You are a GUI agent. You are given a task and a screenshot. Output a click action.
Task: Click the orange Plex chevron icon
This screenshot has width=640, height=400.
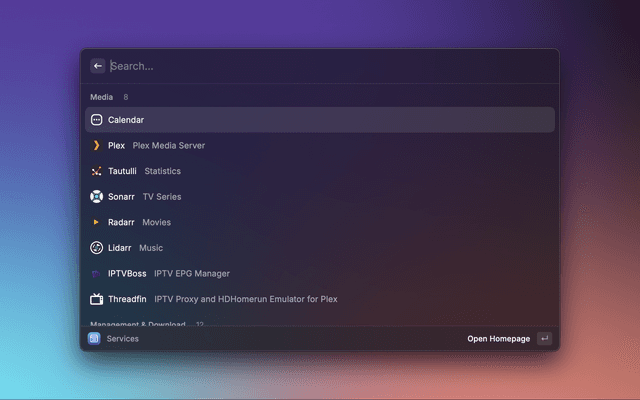tap(97, 145)
